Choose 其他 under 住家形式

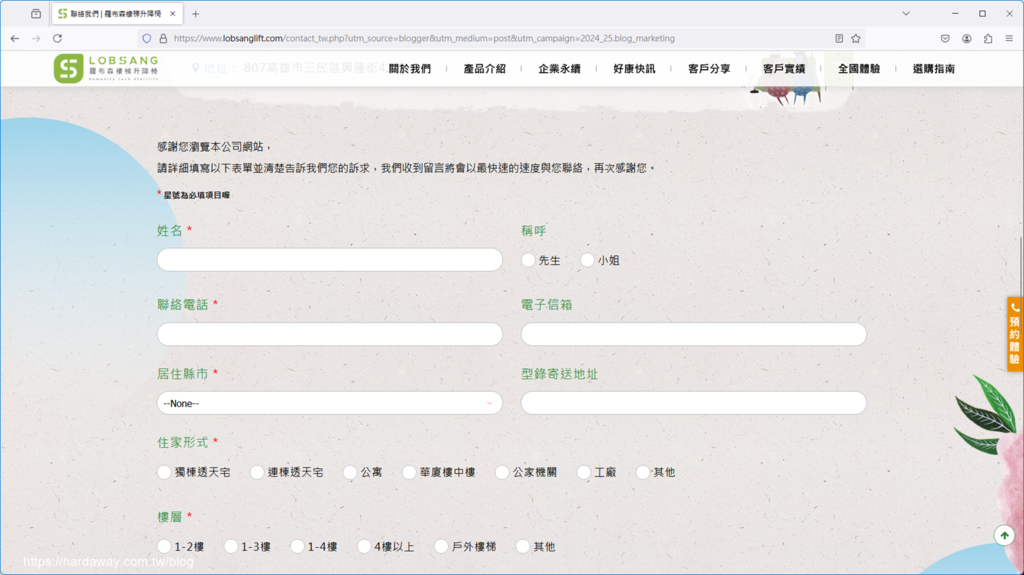coord(643,472)
